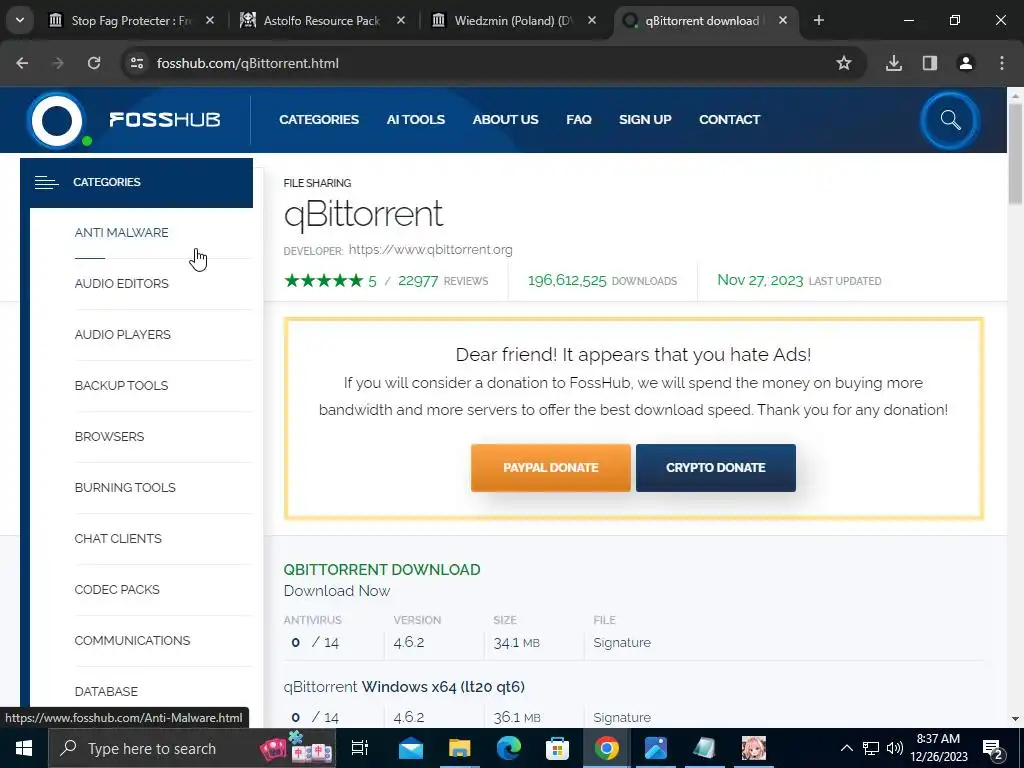Image resolution: width=1024 pixels, height=768 pixels.
Task: Download qBittorrent Windows x64 (lt20 qt6)
Action: [404, 686]
